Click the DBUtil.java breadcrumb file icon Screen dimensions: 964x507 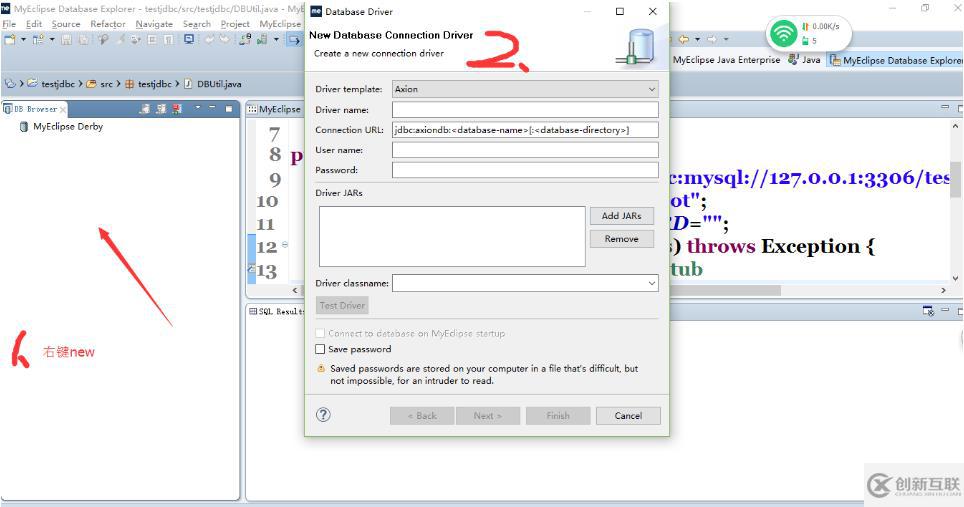(188, 84)
